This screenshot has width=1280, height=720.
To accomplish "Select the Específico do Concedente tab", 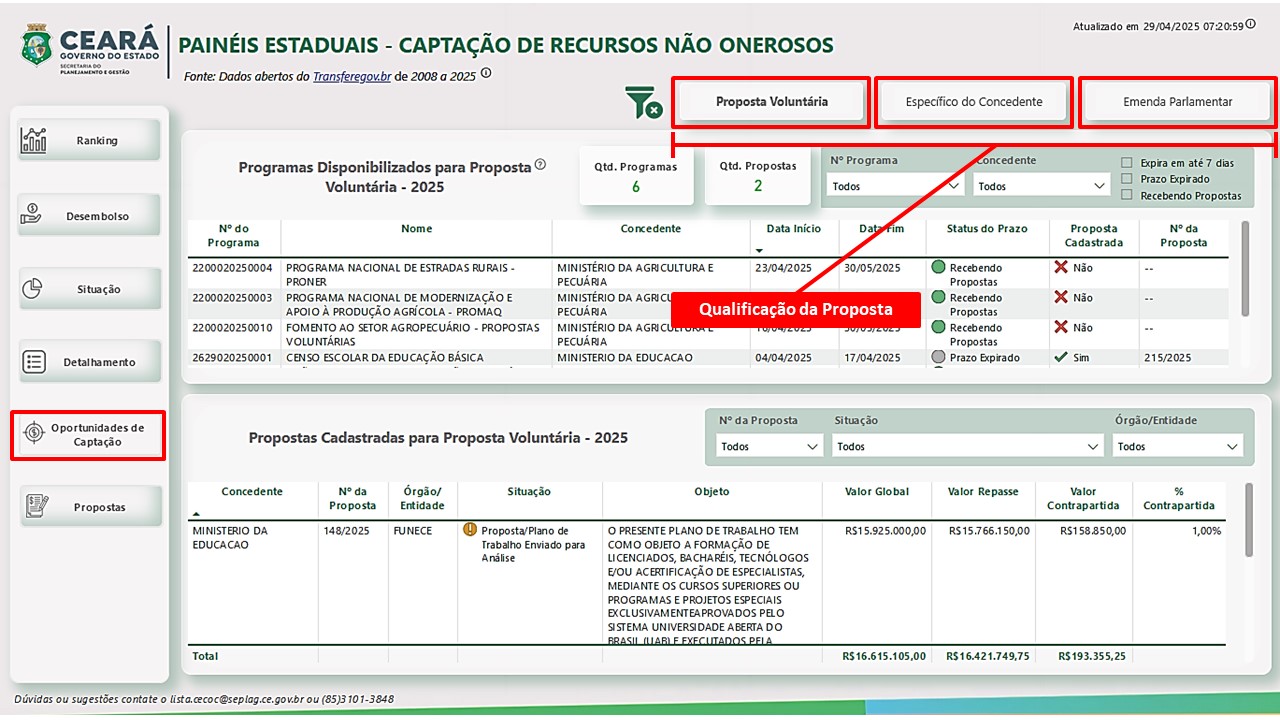I will pyautogui.click(x=974, y=102).
